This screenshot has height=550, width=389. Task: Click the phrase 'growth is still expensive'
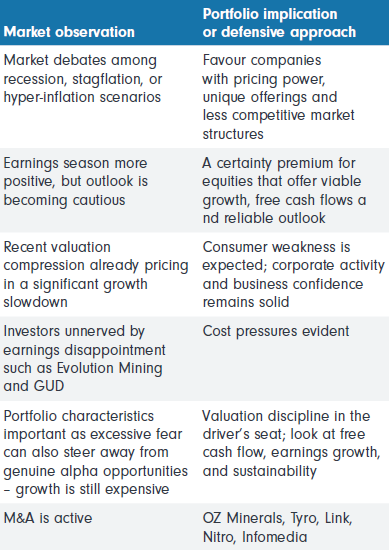(92, 489)
